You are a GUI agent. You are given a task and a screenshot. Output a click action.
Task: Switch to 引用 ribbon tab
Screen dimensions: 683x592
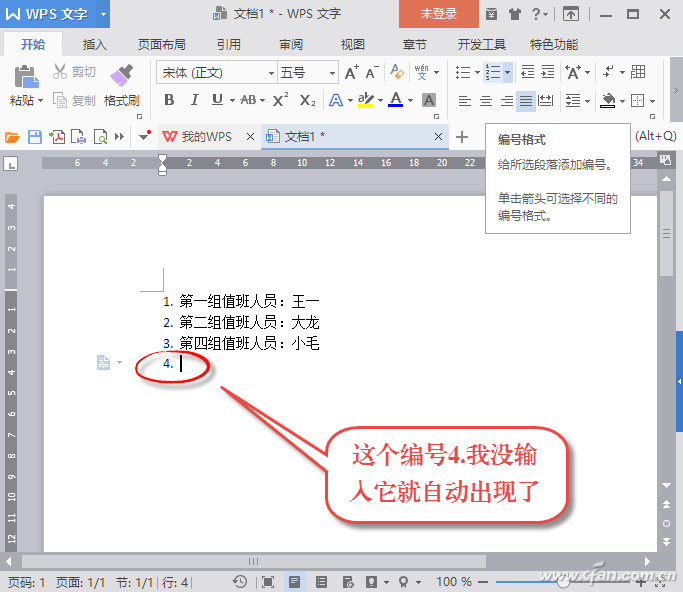(x=229, y=44)
